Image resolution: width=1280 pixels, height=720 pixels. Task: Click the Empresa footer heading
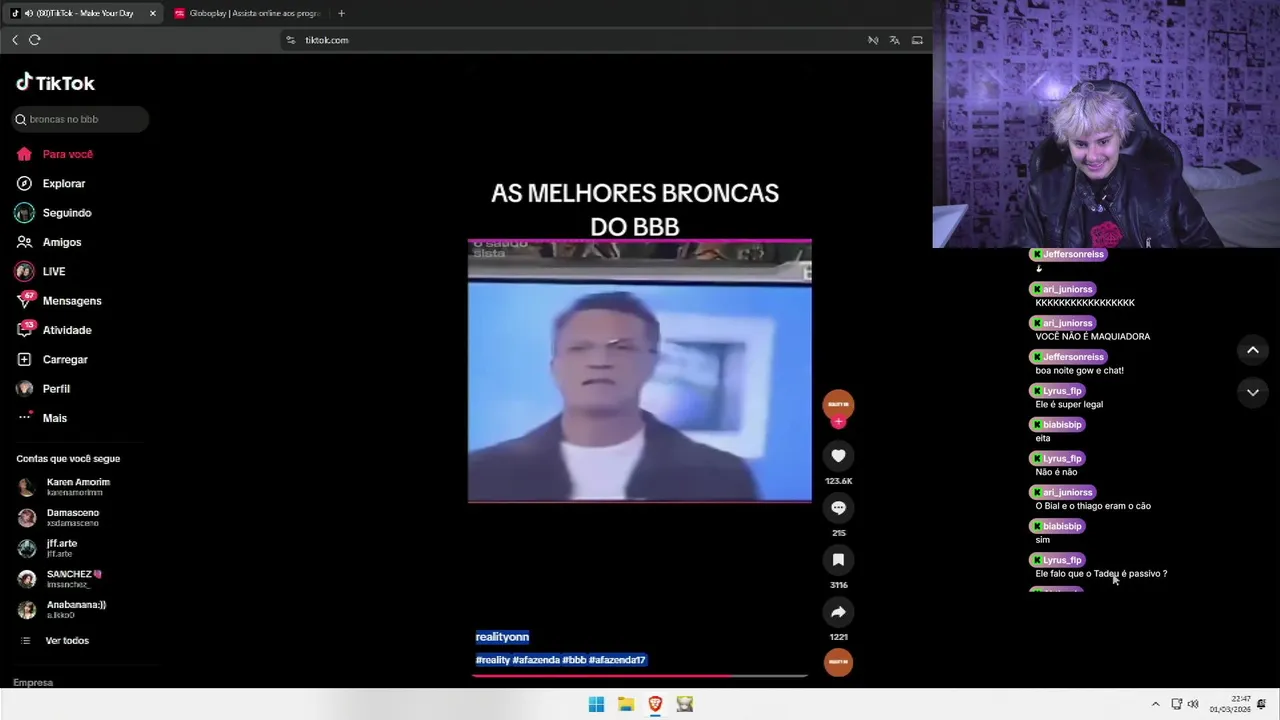click(x=33, y=682)
